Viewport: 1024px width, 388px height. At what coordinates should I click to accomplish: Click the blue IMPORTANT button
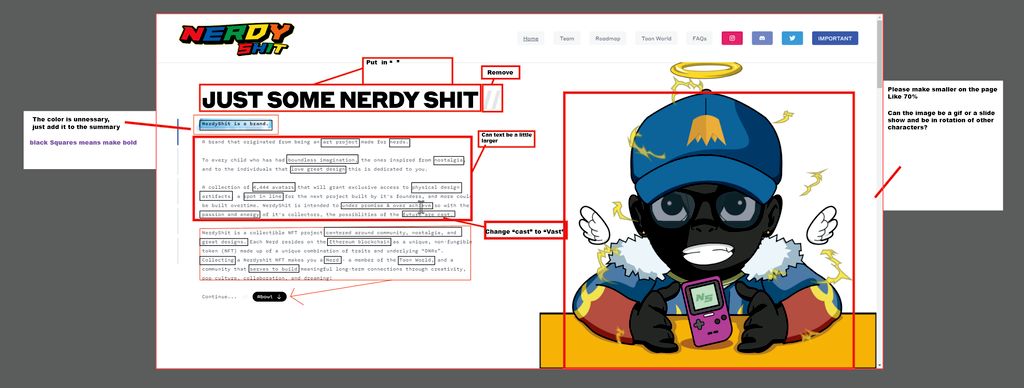click(835, 39)
